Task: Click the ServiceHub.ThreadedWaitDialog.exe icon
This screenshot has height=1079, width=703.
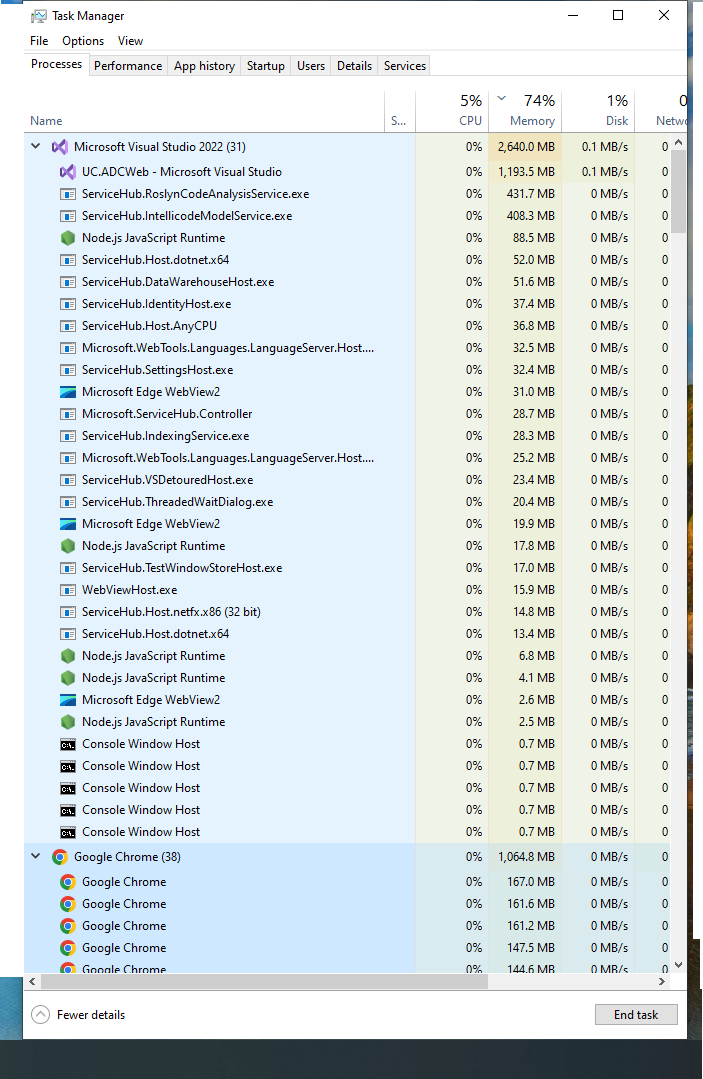Action: (x=67, y=502)
